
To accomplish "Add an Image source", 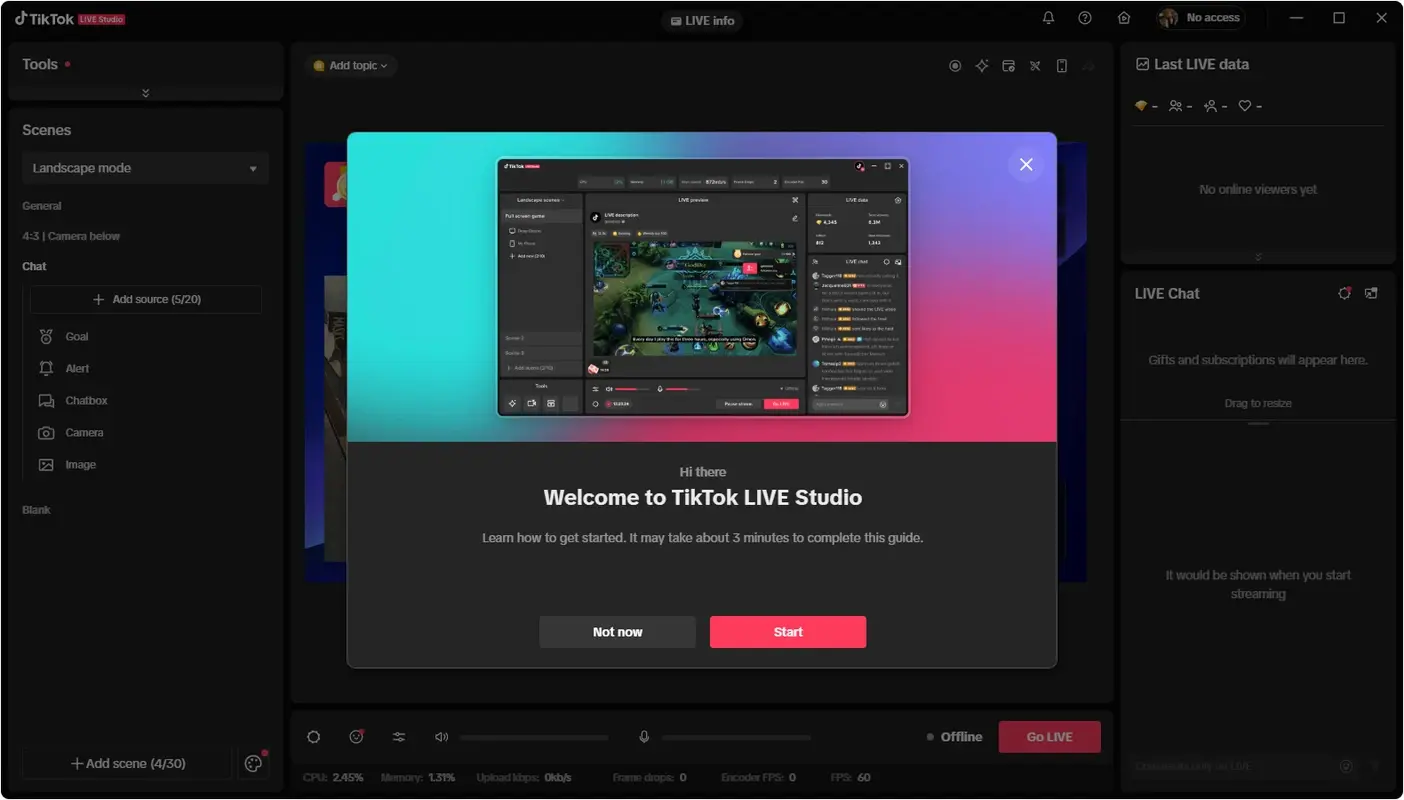I will [x=81, y=464].
